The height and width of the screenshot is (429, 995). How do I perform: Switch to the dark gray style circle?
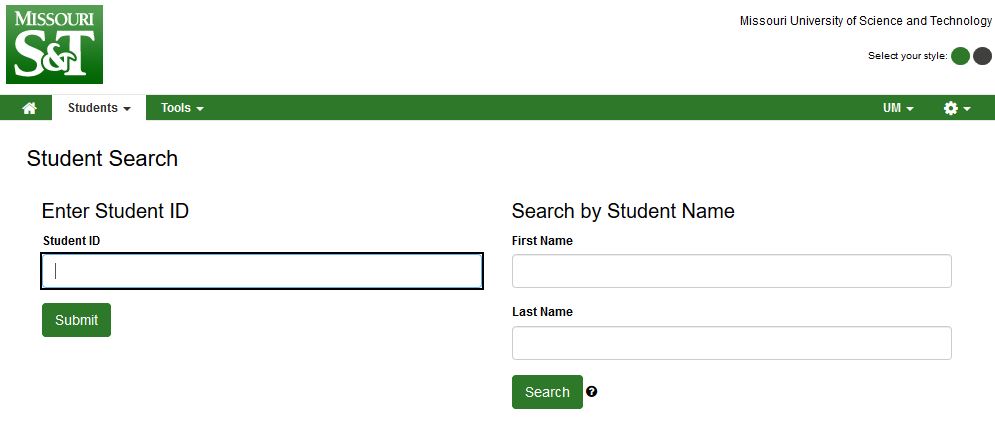pos(982,56)
